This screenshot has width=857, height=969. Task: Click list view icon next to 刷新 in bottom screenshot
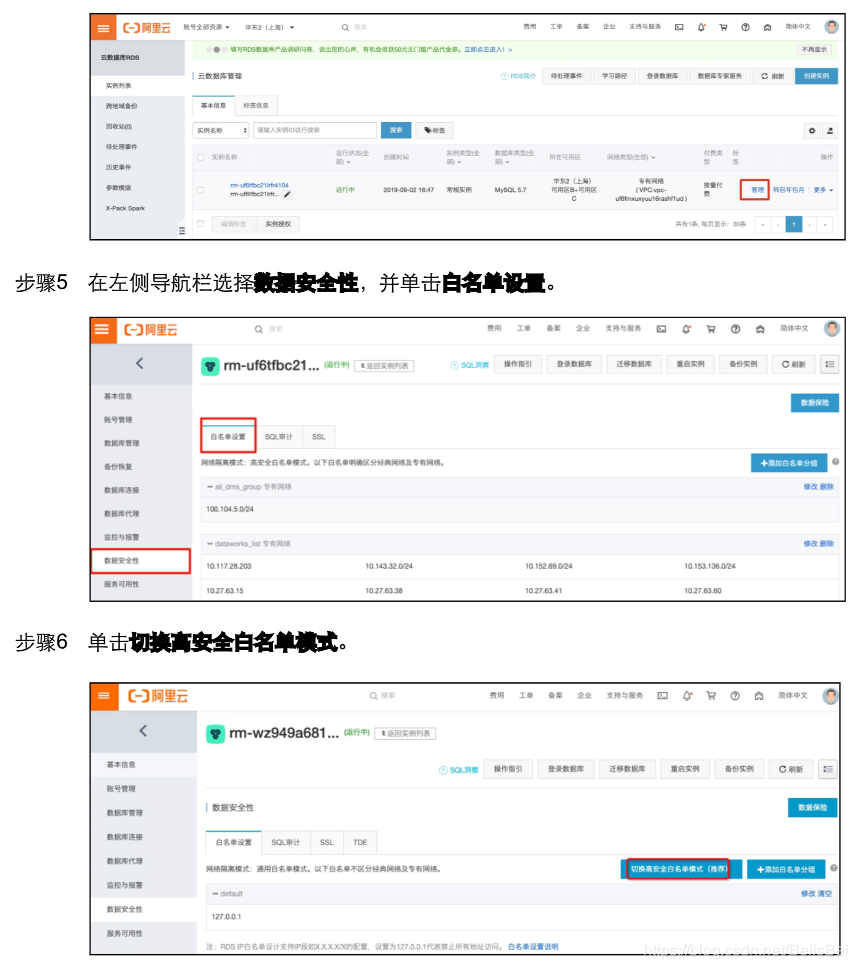(828, 769)
